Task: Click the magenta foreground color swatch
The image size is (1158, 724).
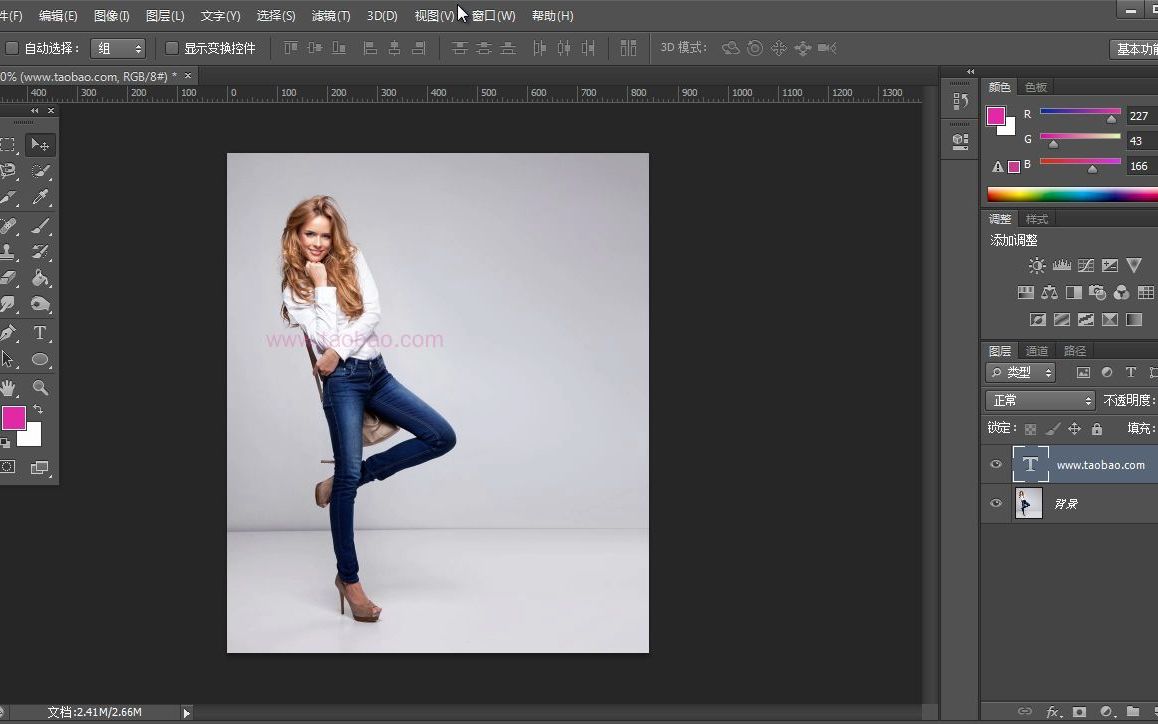Action: tap(14, 418)
